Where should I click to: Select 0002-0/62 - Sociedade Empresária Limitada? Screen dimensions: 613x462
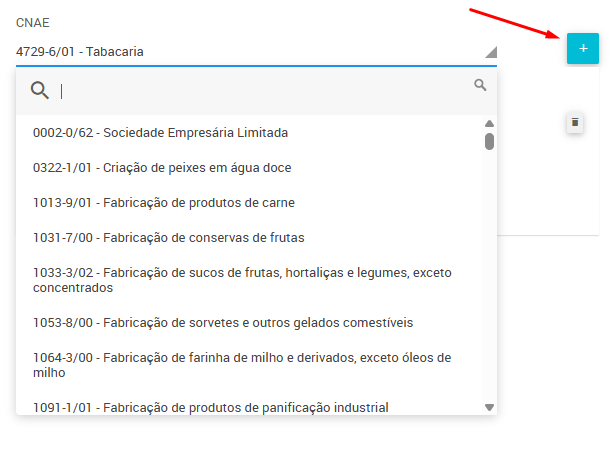pyautogui.click(x=160, y=132)
